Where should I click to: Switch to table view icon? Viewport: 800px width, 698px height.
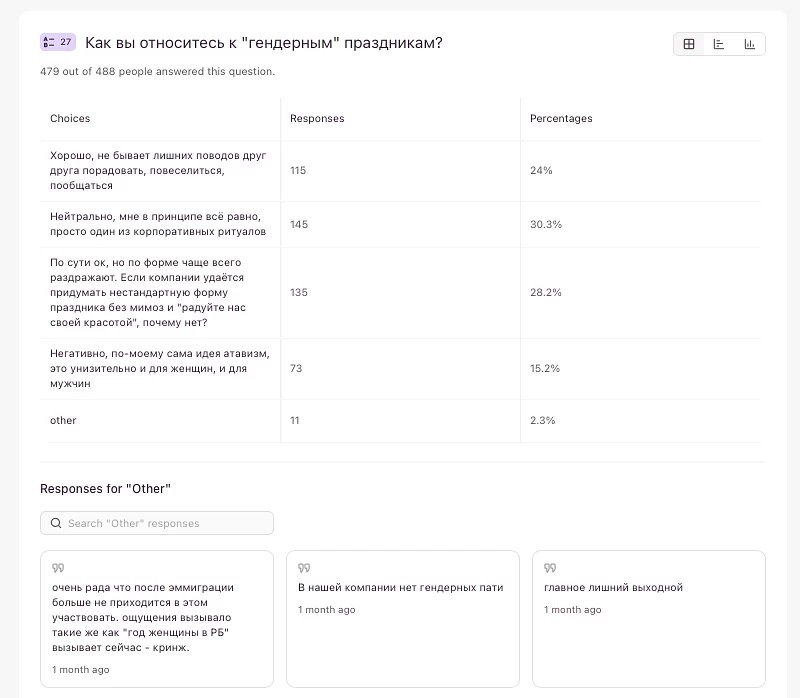(689, 44)
